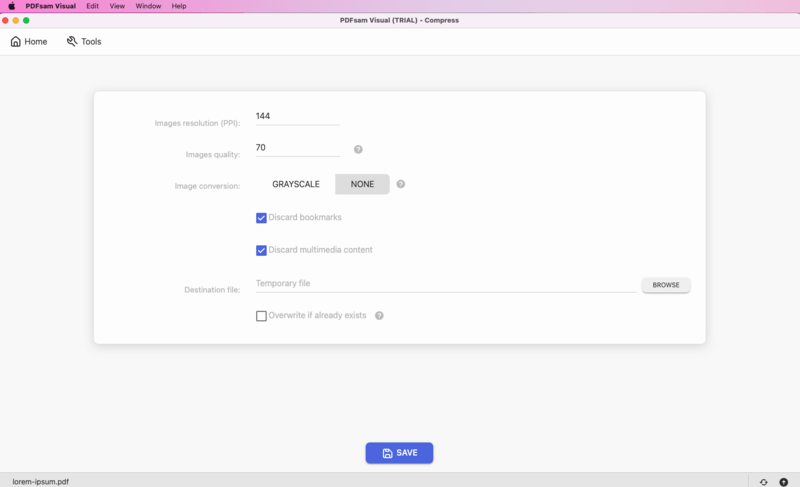Show help for Image conversion
This screenshot has height=487, width=800.
401,184
